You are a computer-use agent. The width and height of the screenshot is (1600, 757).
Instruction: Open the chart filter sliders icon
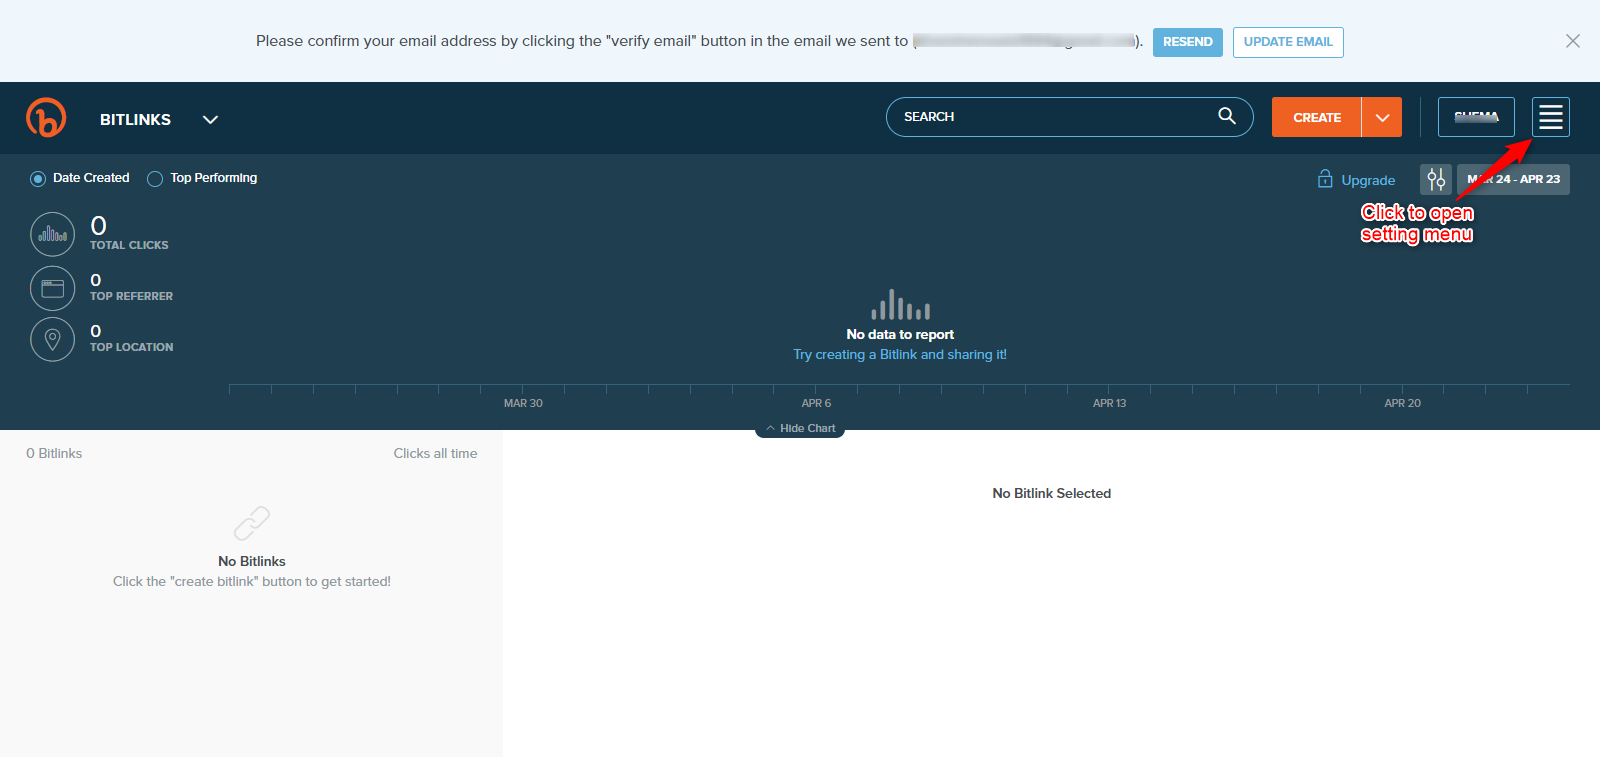click(1436, 180)
